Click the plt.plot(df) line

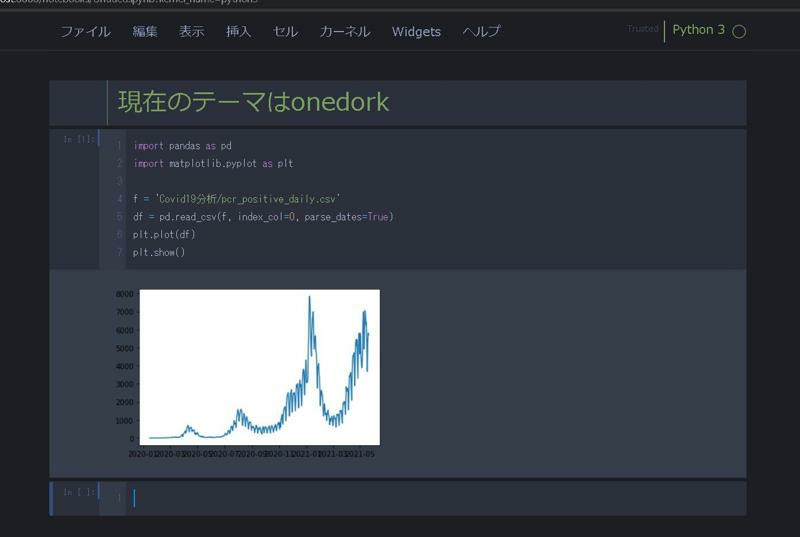tap(164, 235)
